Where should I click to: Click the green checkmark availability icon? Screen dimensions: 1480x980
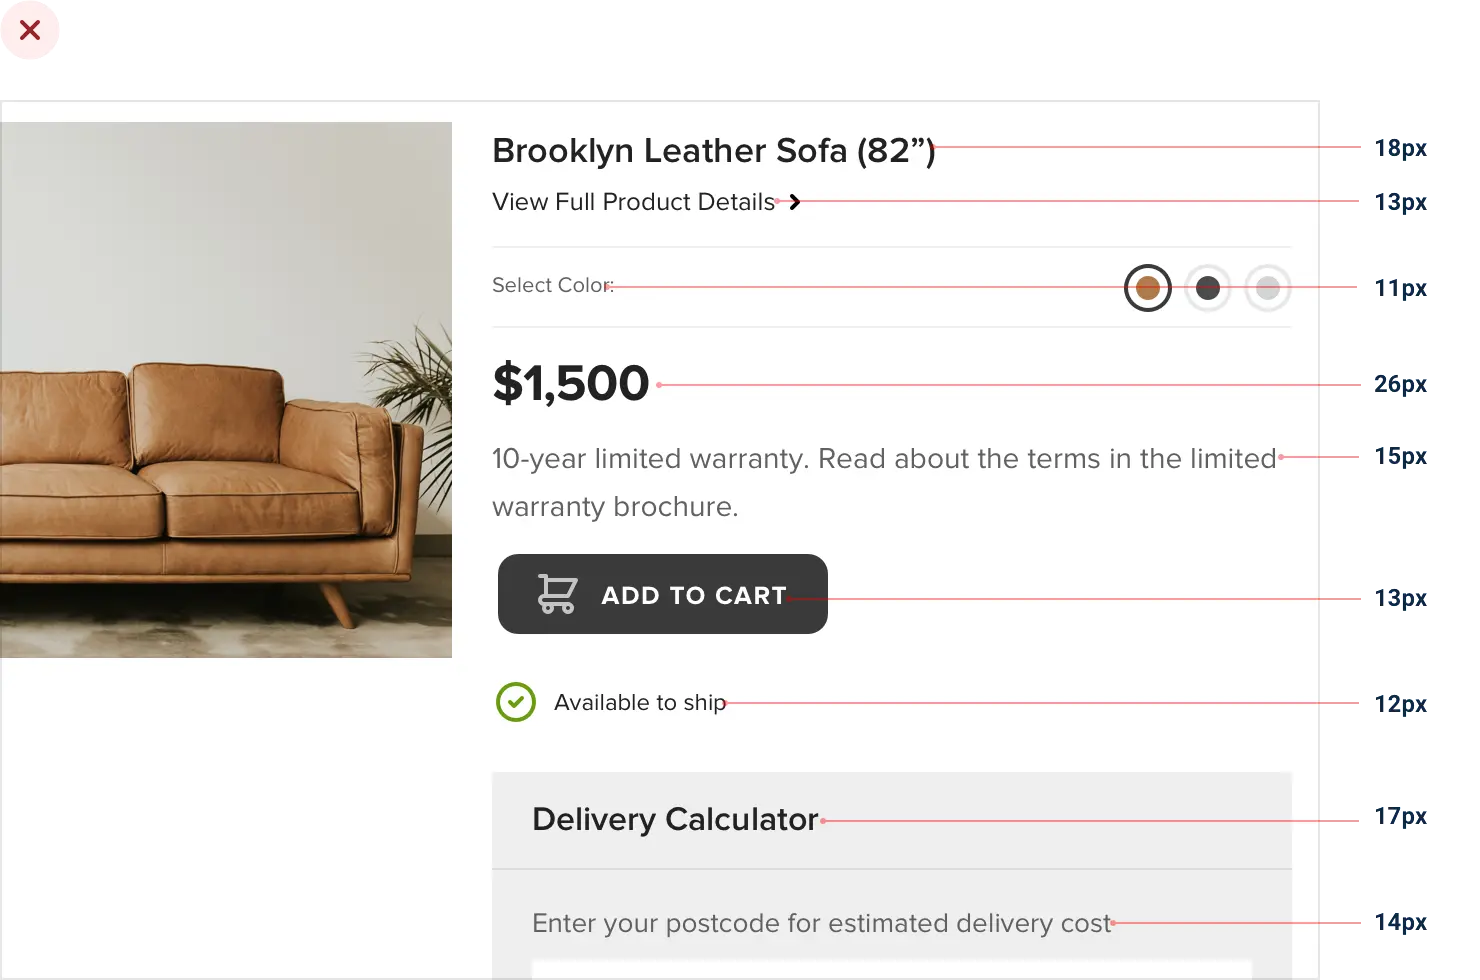tap(516, 702)
